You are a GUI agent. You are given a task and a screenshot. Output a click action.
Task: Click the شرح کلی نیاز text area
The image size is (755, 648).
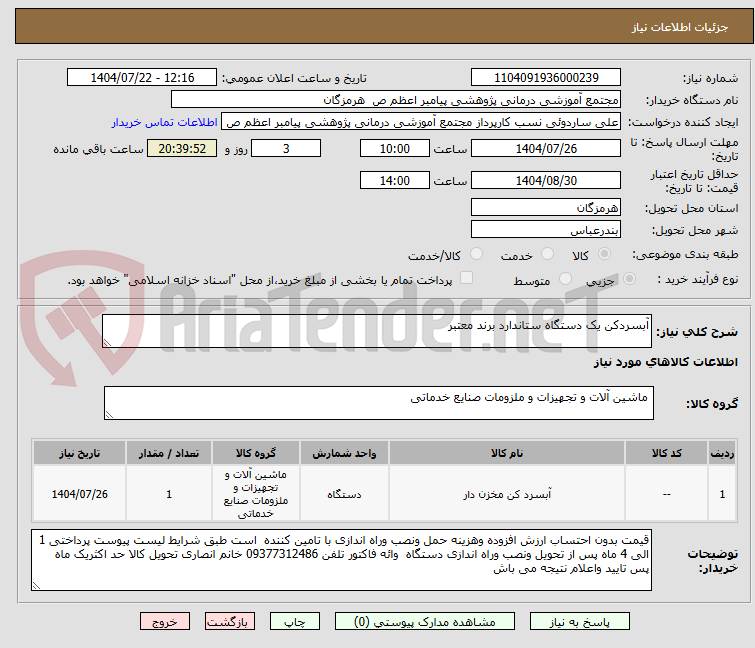tap(377, 331)
